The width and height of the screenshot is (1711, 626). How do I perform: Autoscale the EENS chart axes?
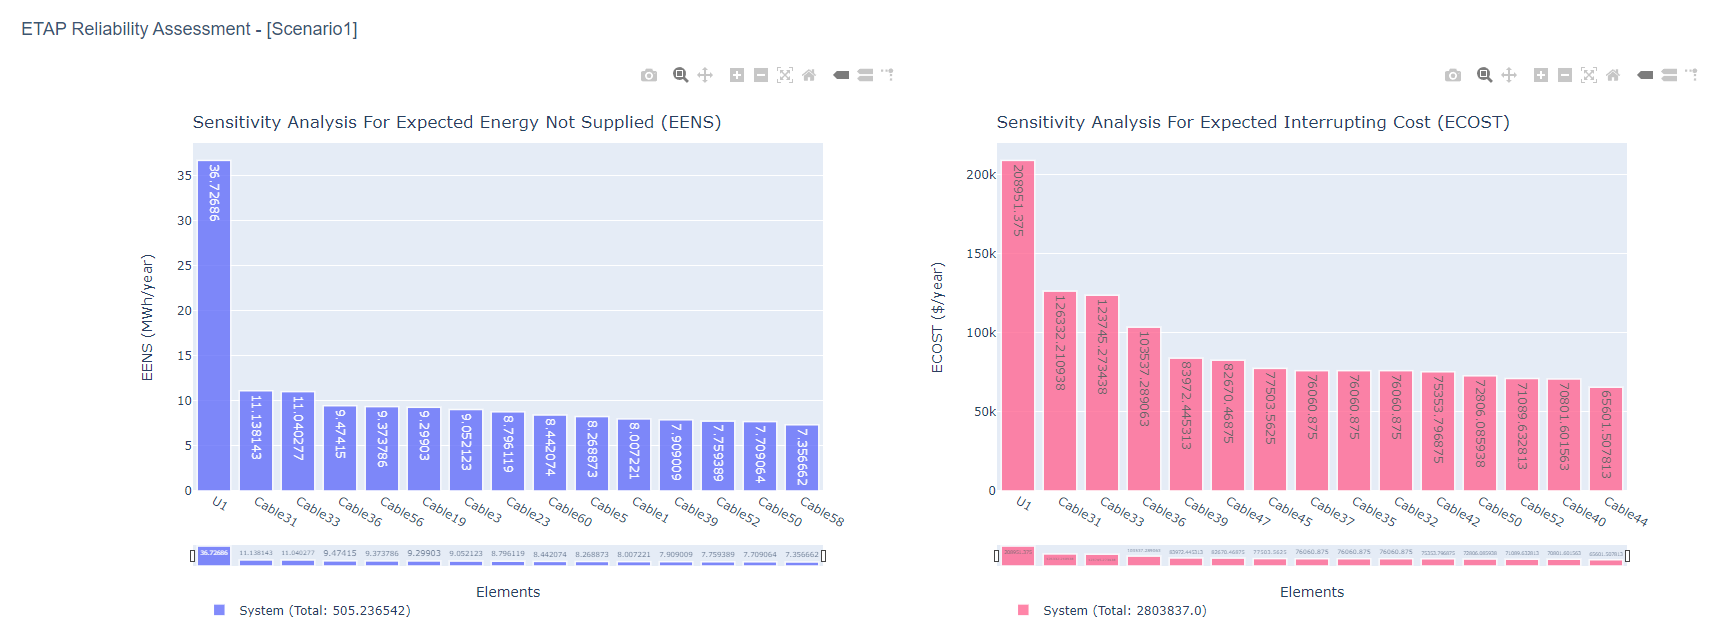785,74
